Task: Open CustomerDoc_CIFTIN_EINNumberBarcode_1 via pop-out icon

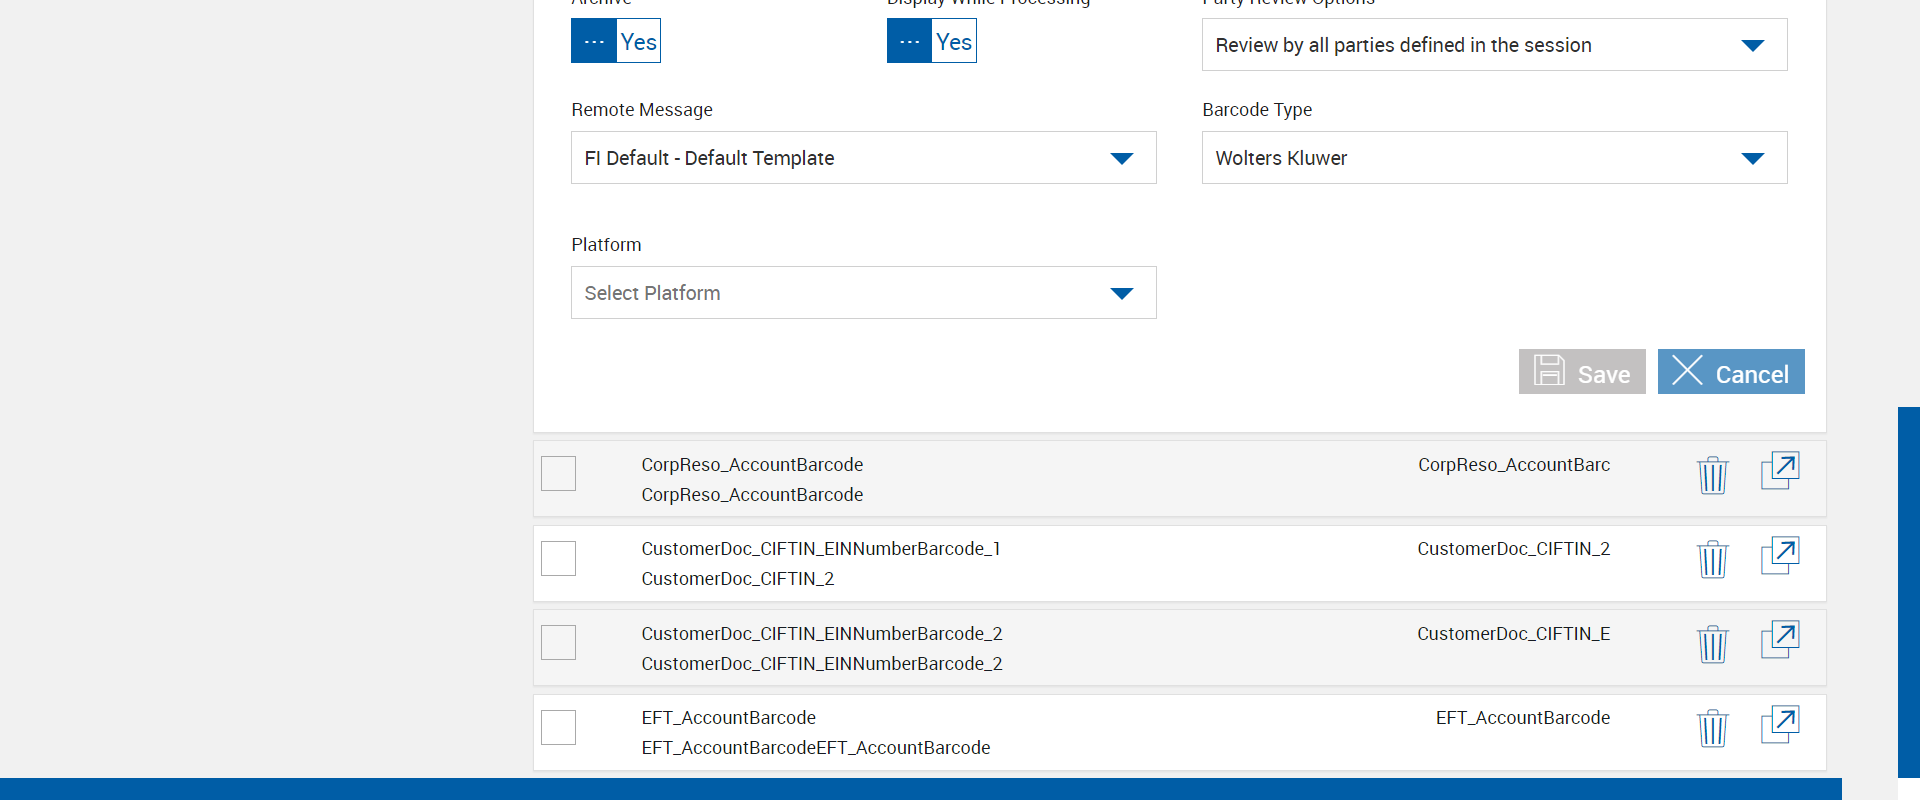Action: 1779,556
